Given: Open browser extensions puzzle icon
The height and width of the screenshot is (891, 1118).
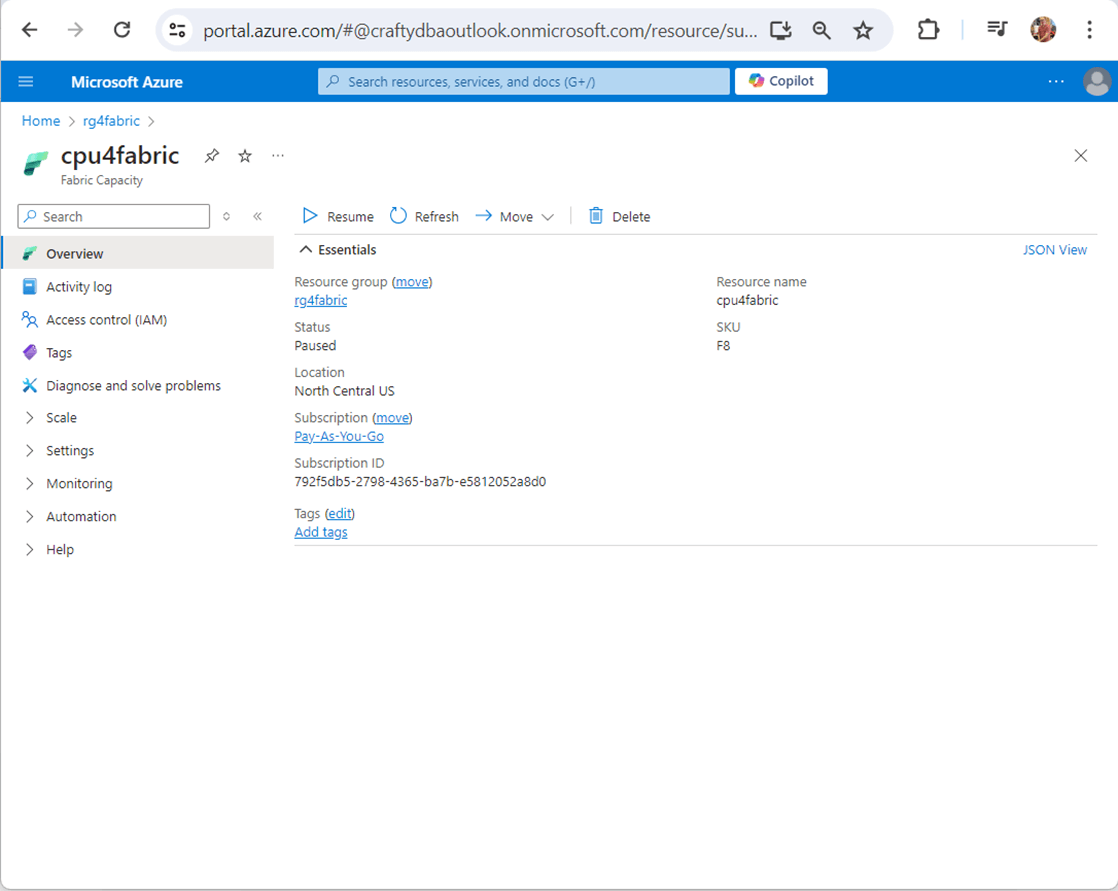Looking at the screenshot, I should pyautogui.click(x=928, y=30).
